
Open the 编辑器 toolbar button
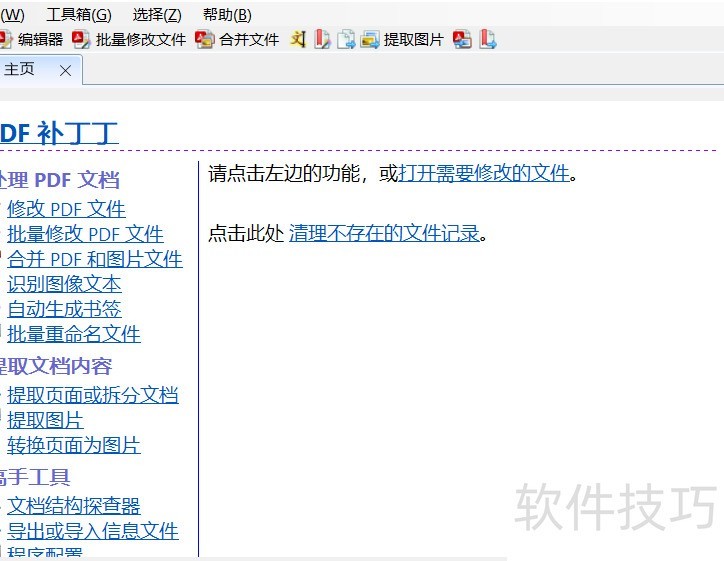31,40
